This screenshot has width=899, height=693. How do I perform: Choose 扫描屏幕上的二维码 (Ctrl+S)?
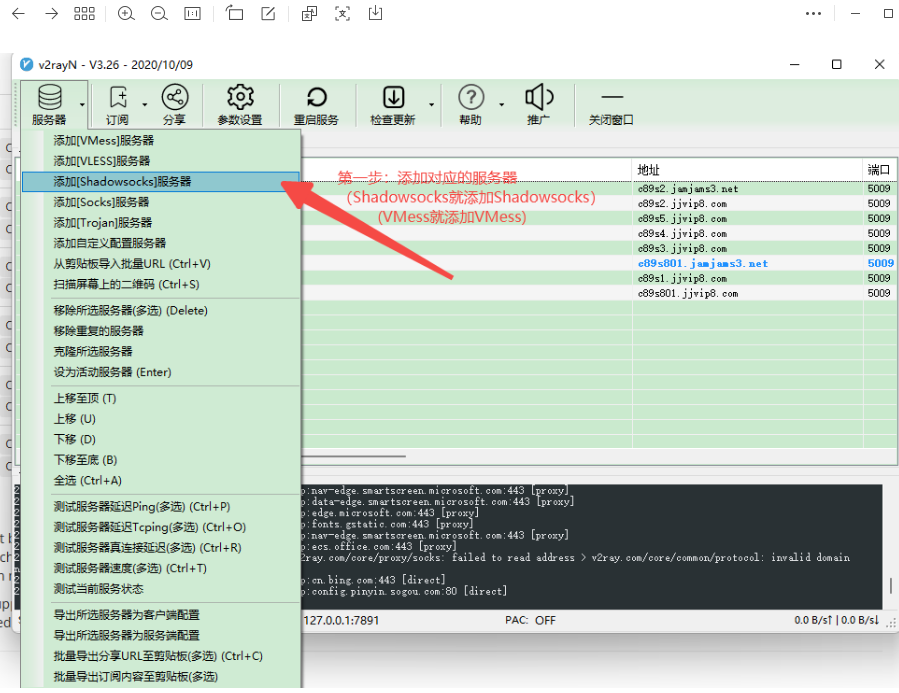tap(161, 285)
